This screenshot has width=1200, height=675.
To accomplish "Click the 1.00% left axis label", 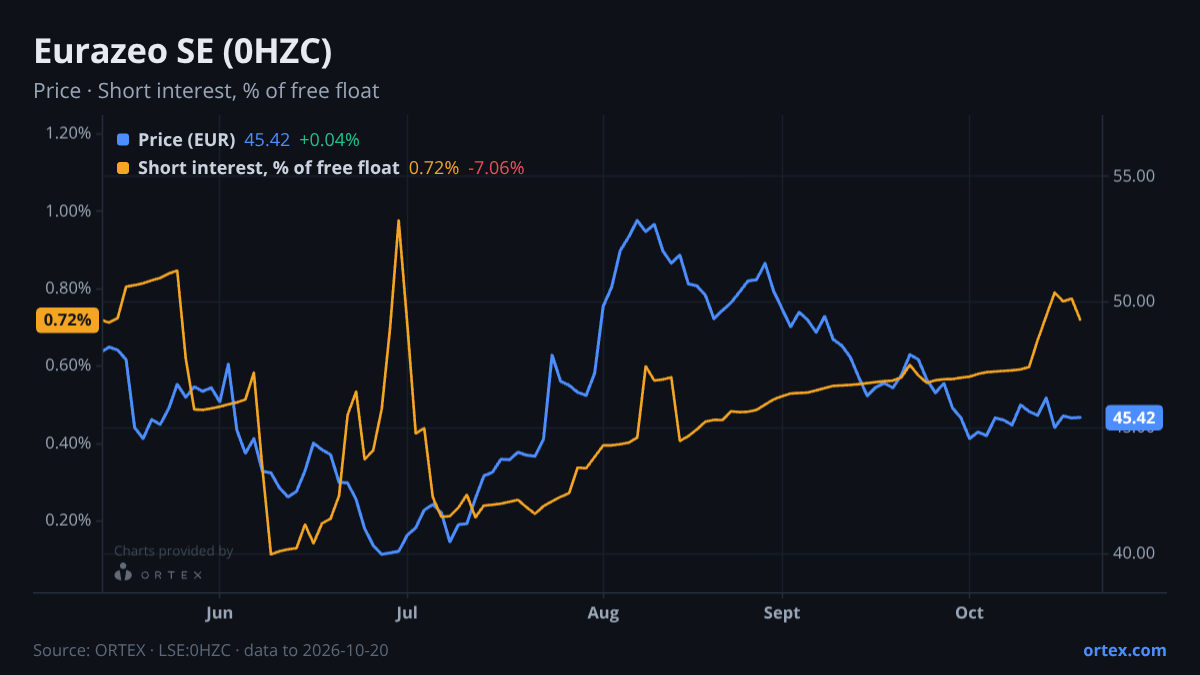I will pos(68,211).
